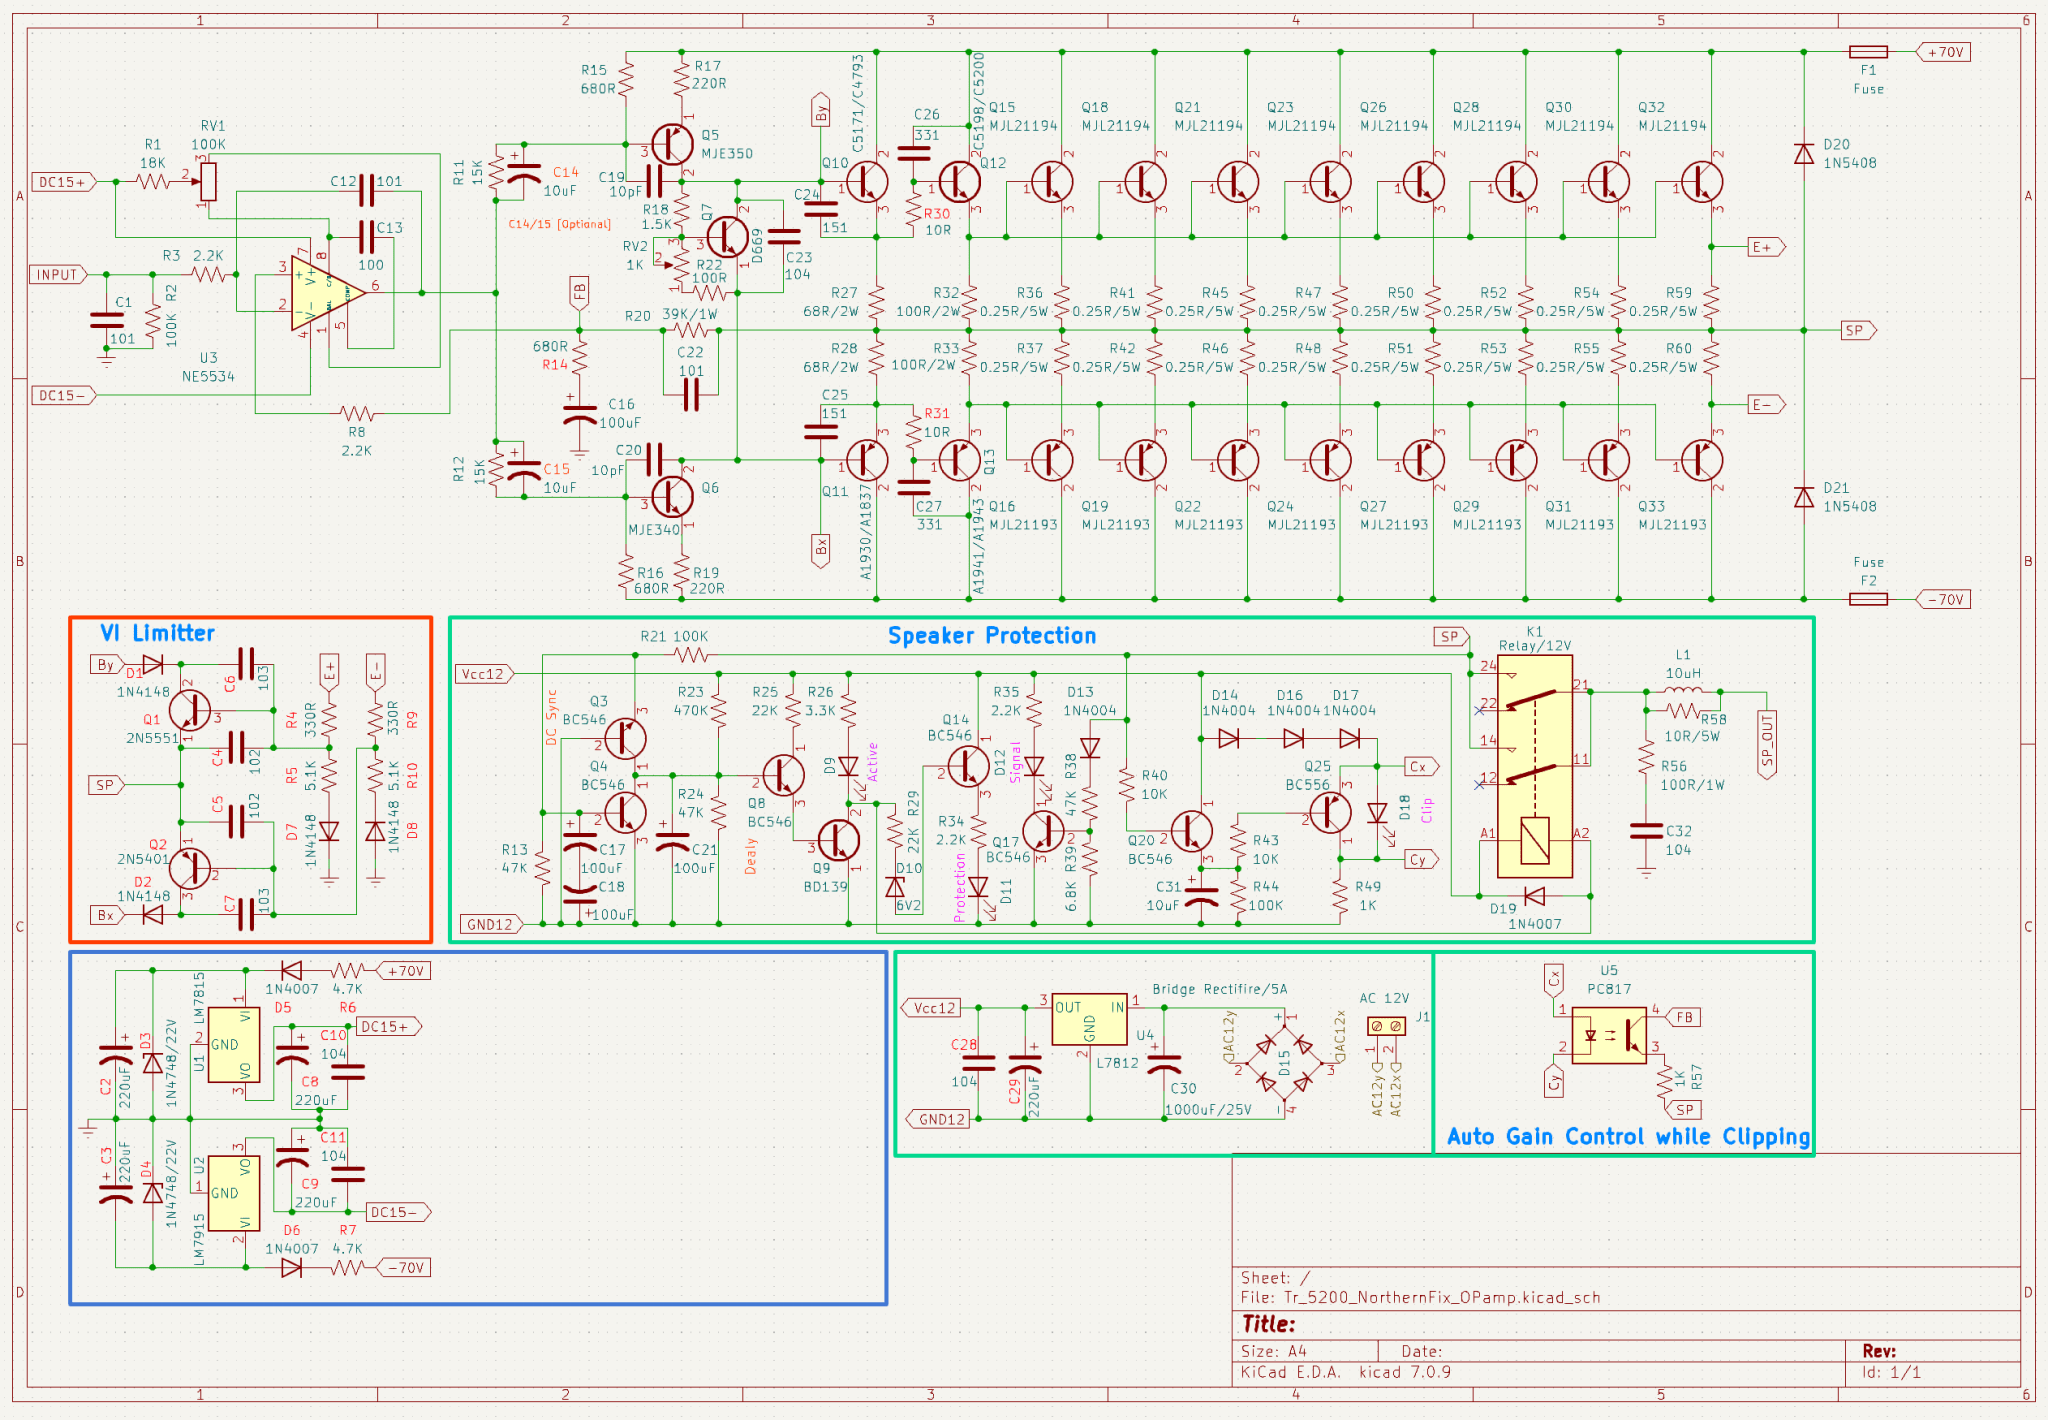Viewport: 2048px width, 1420px height.
Task: Select the By label above Q10
Action: [820, 110]
